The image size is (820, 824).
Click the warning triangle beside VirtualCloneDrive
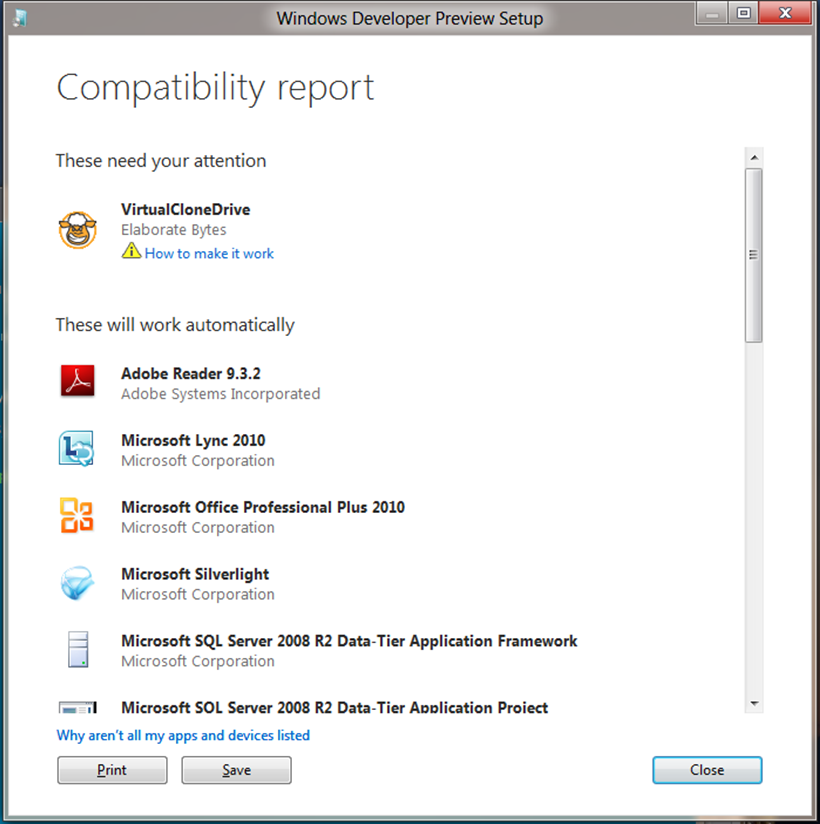pyautogui.click(x=132, y=253)
